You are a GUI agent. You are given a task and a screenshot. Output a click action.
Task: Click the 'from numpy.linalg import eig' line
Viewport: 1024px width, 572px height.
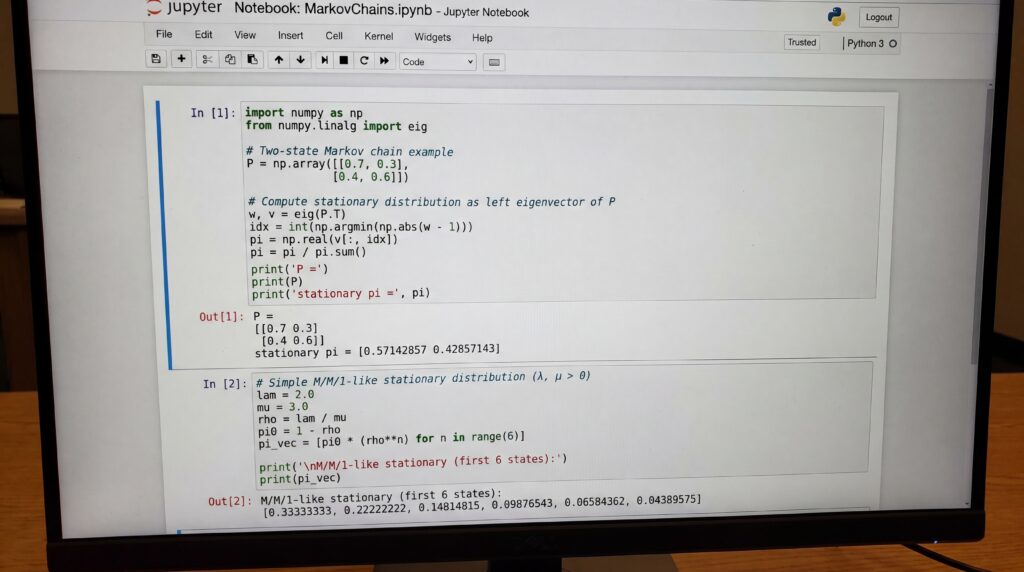click(336, 126)
